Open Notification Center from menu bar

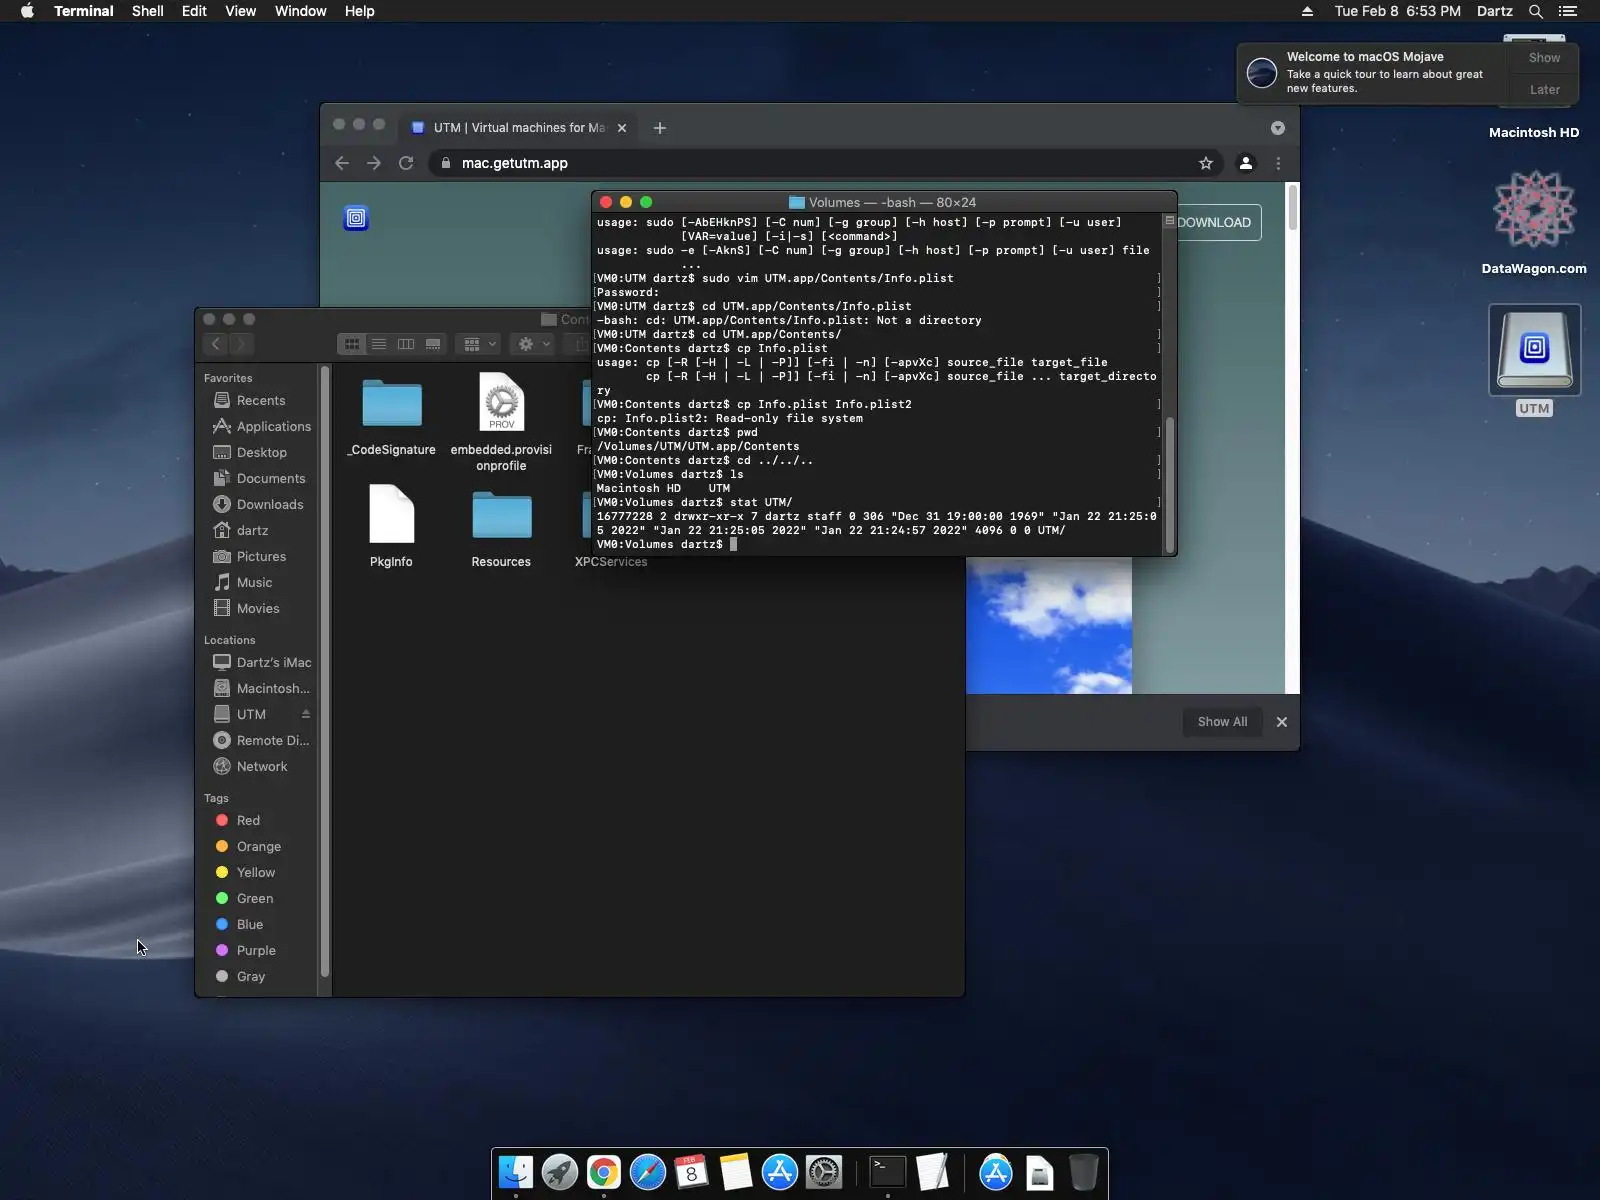pos(1568,11)
